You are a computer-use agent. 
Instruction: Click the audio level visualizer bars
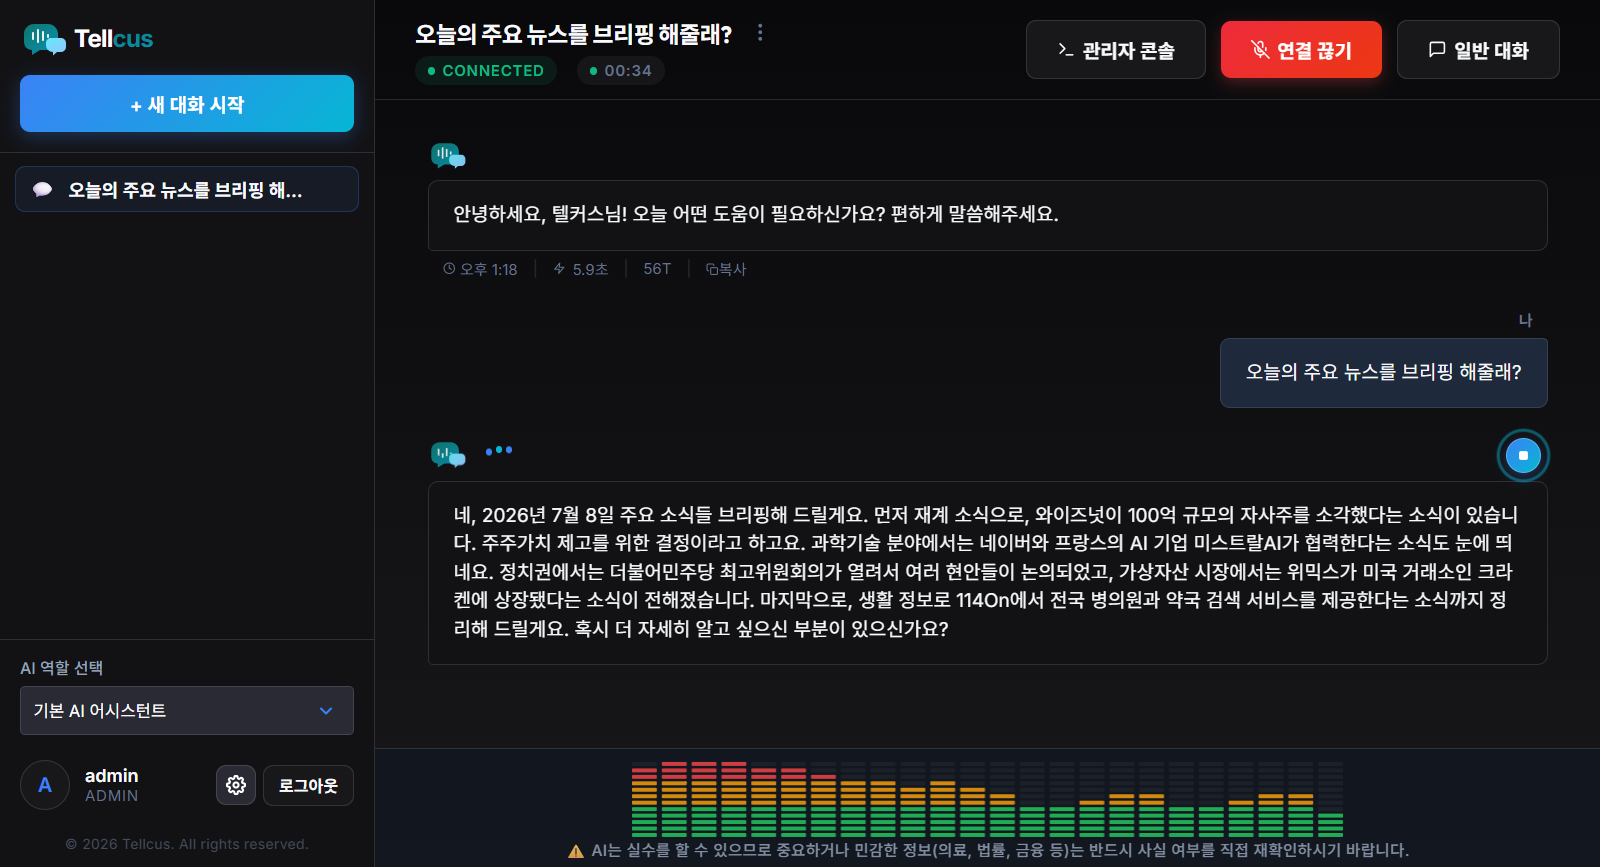(x=987, y=799)
